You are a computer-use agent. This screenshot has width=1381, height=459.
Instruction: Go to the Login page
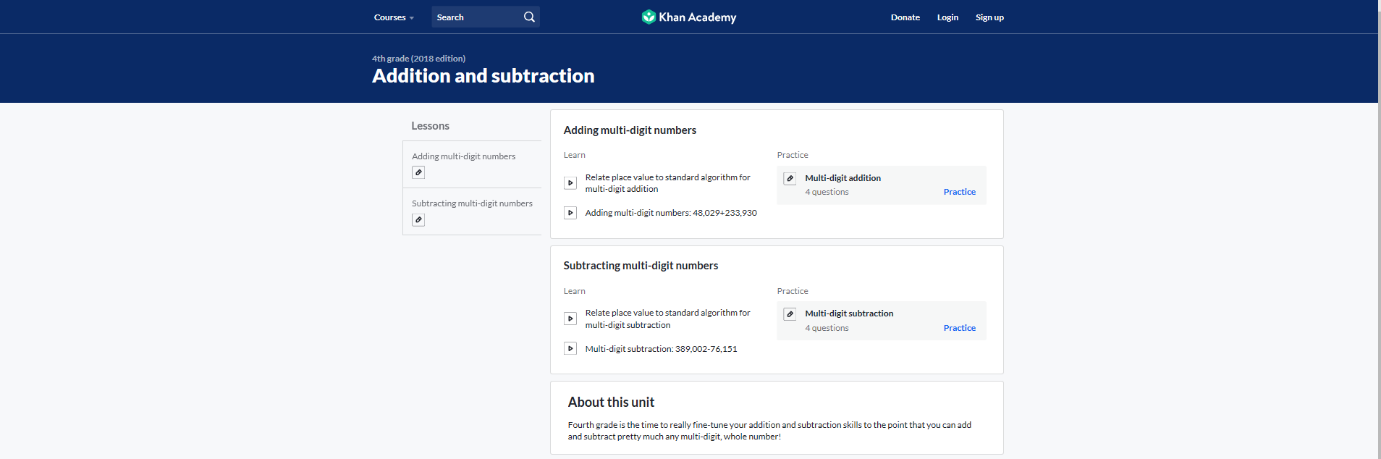coord(947,17)
